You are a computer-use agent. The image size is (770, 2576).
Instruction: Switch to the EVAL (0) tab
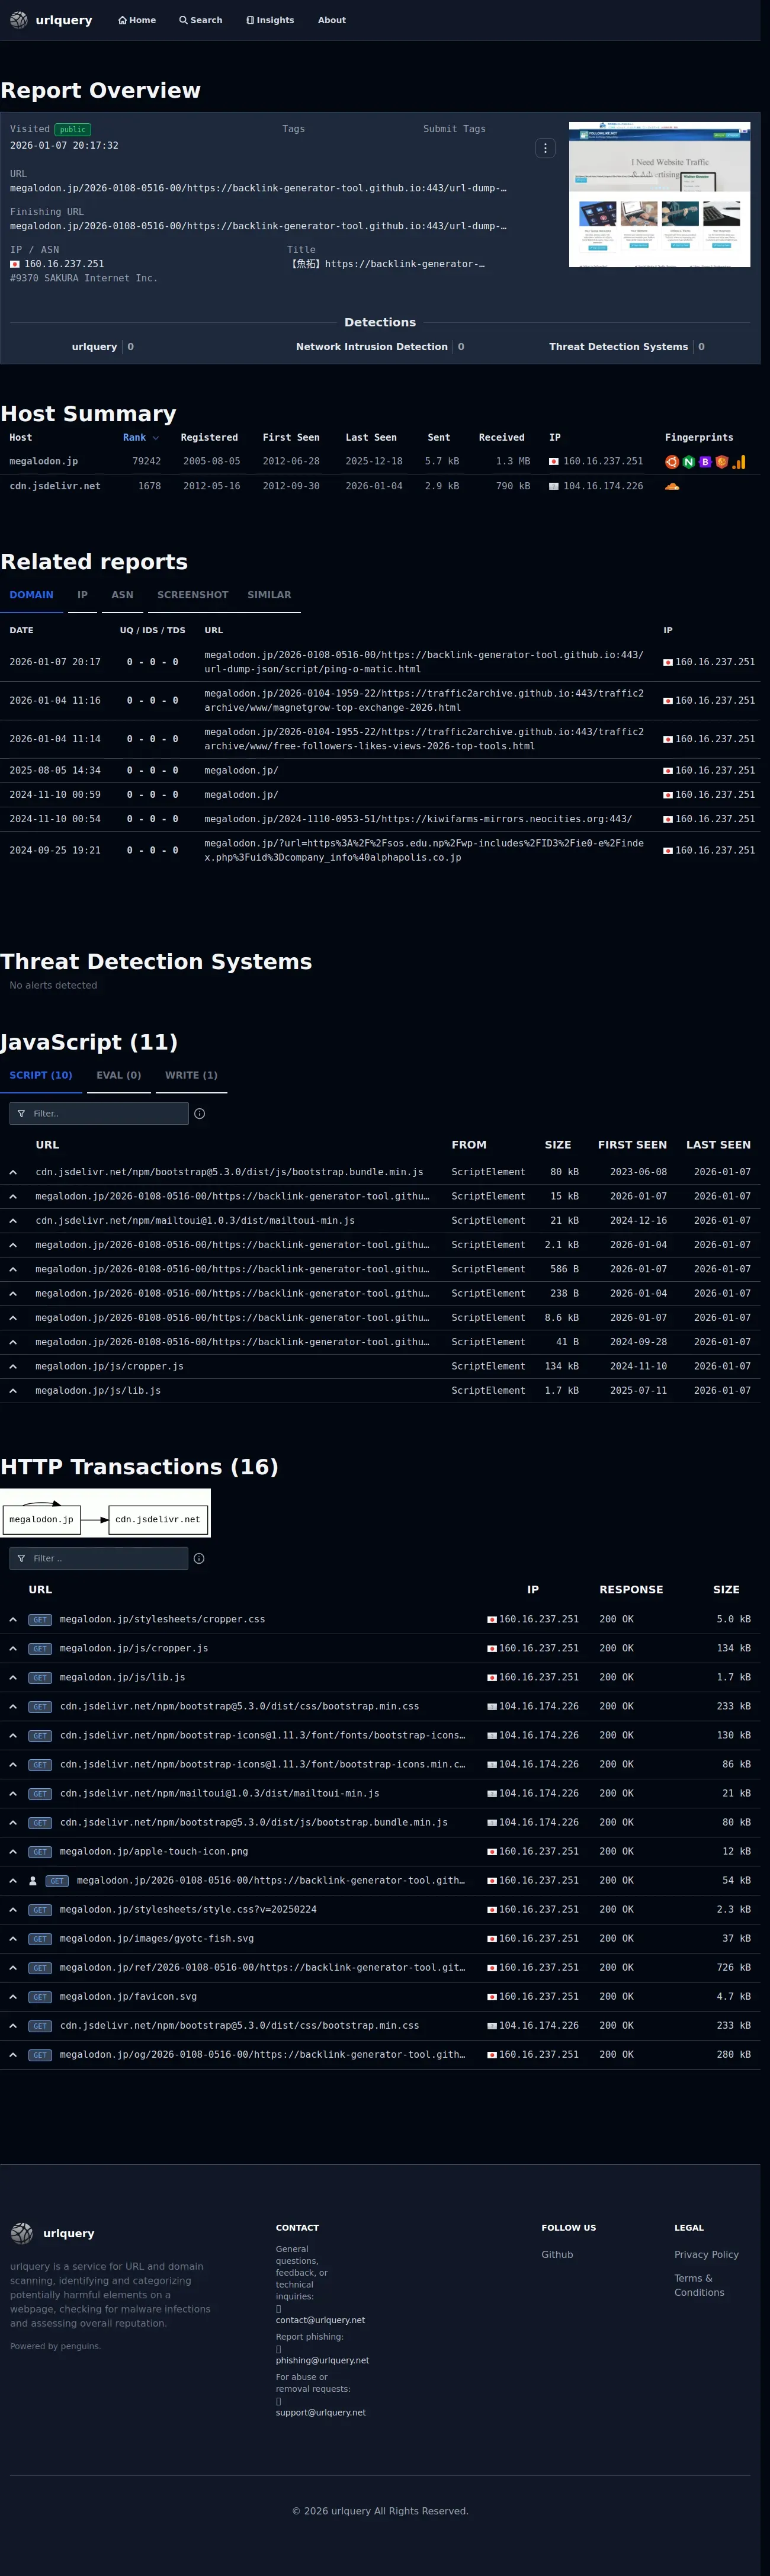[x=119, y=1076]
